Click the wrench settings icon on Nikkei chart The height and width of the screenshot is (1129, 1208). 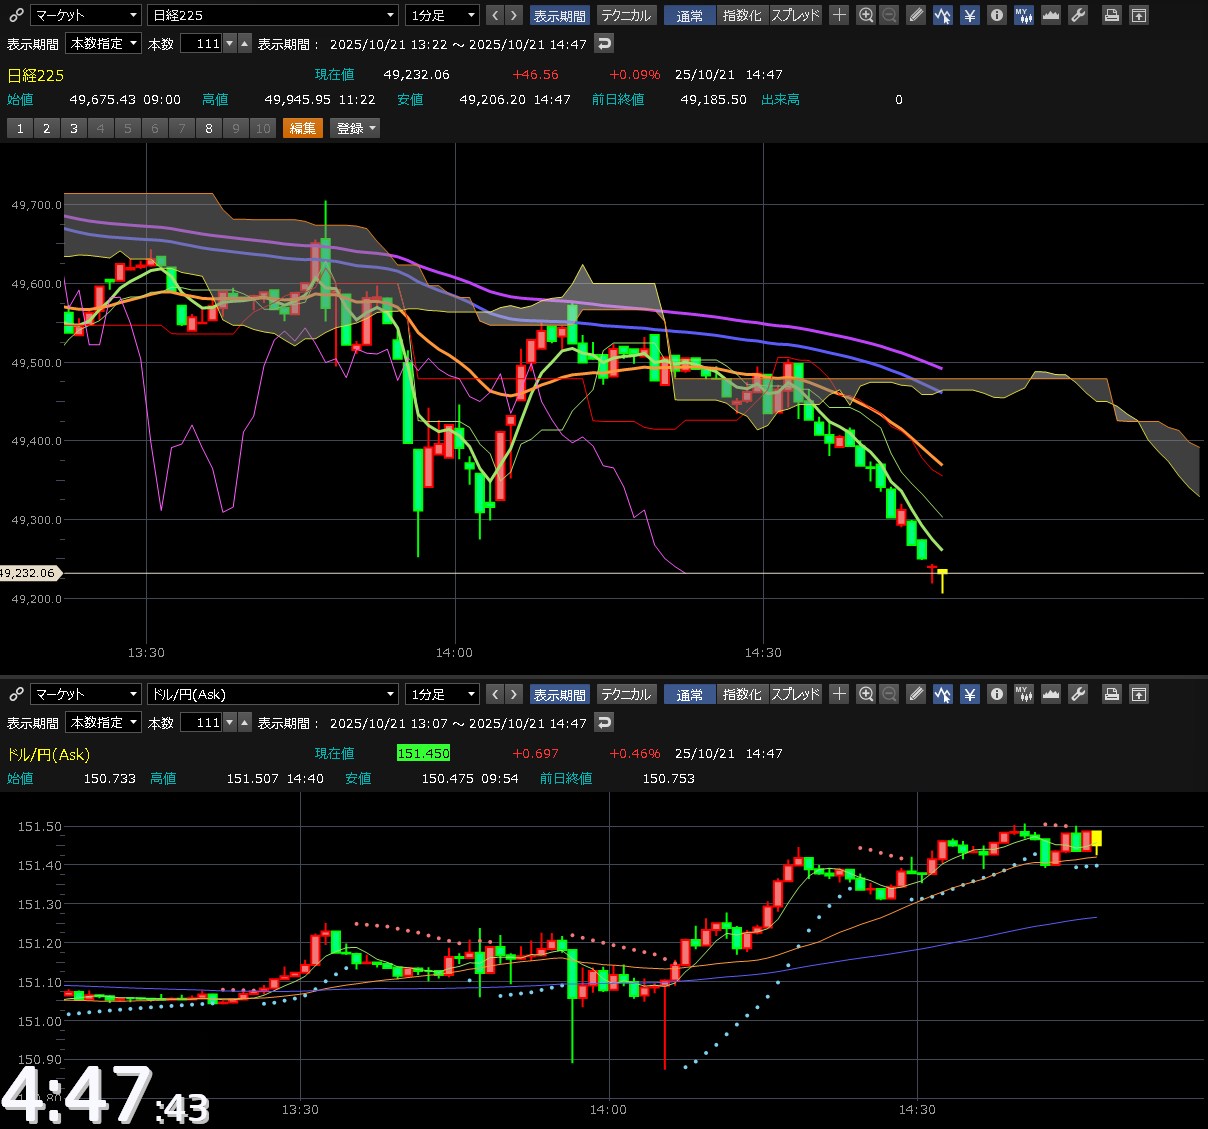(1077, 15)
